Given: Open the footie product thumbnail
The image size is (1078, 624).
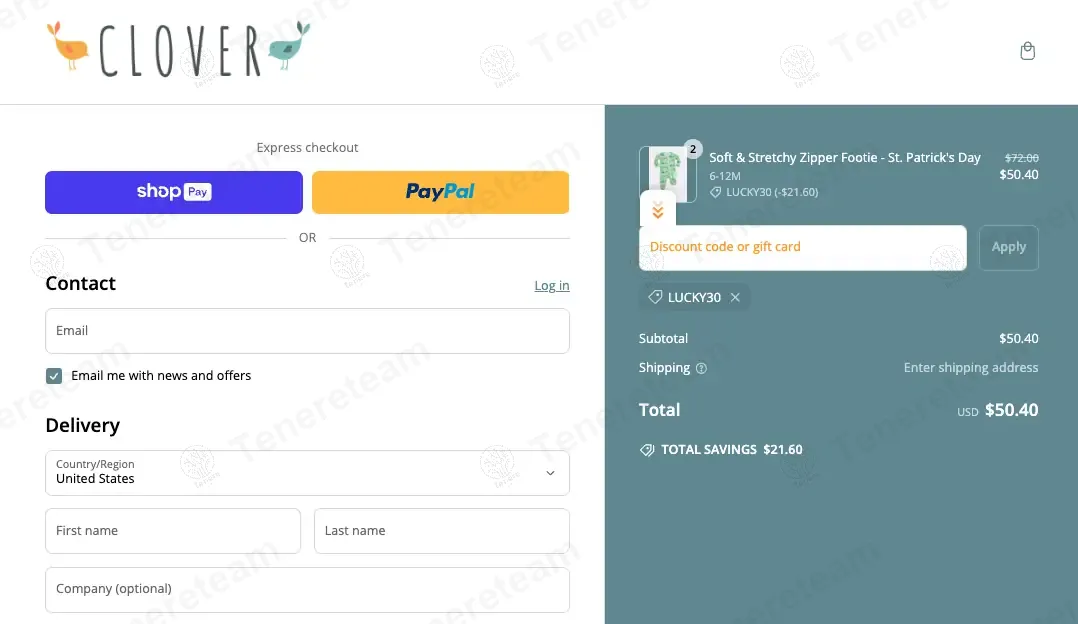Looking at the screenshot, I should coord(667,174).
